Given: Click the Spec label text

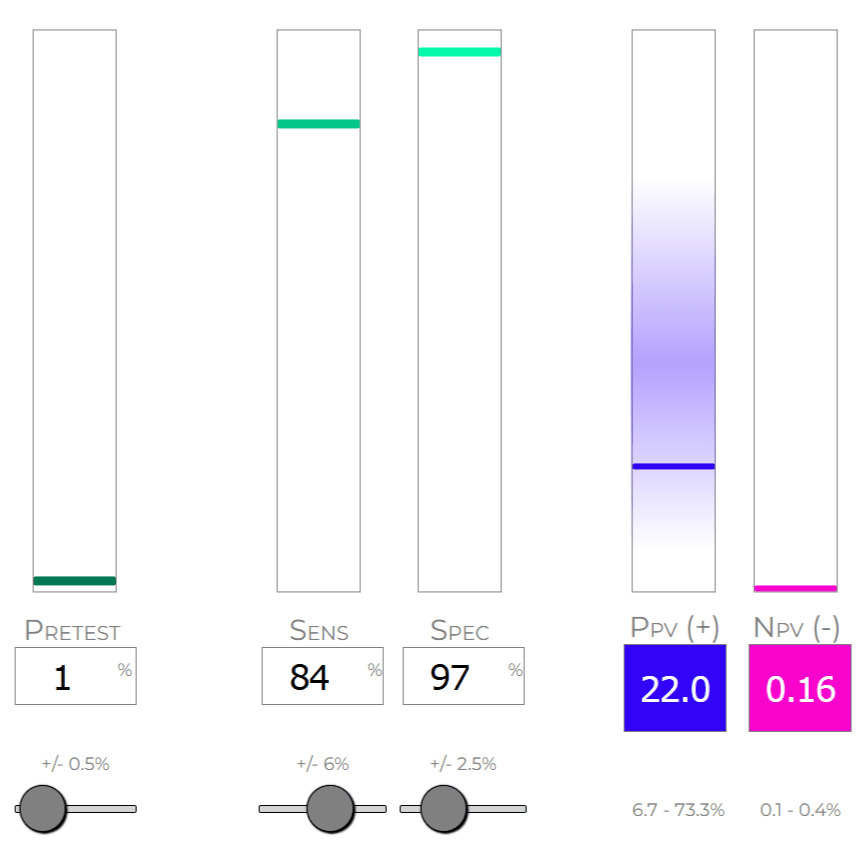Looking at the screenshot, I should click(459, 631).
